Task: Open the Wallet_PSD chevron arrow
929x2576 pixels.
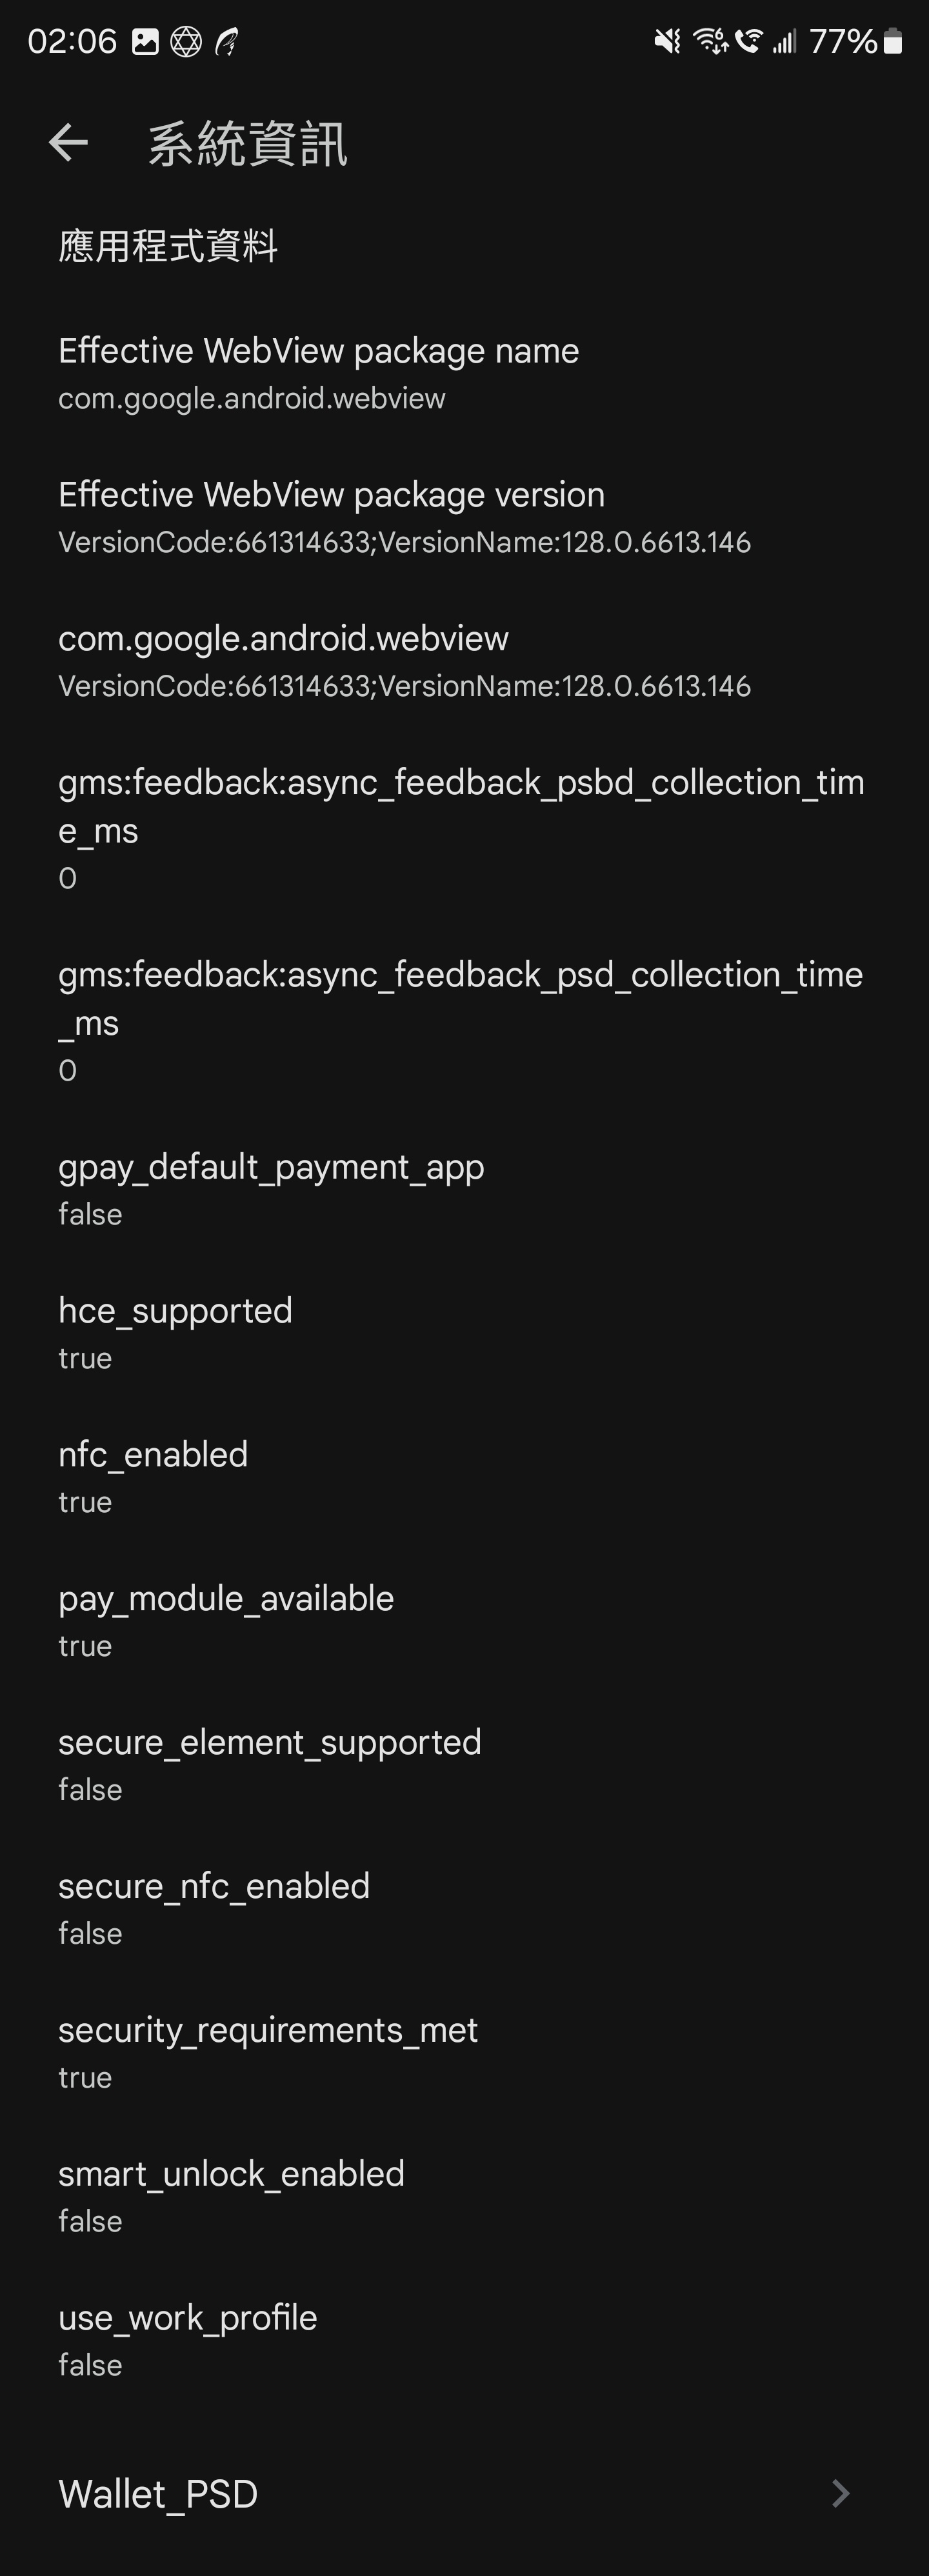Action: pos(841,2493)
